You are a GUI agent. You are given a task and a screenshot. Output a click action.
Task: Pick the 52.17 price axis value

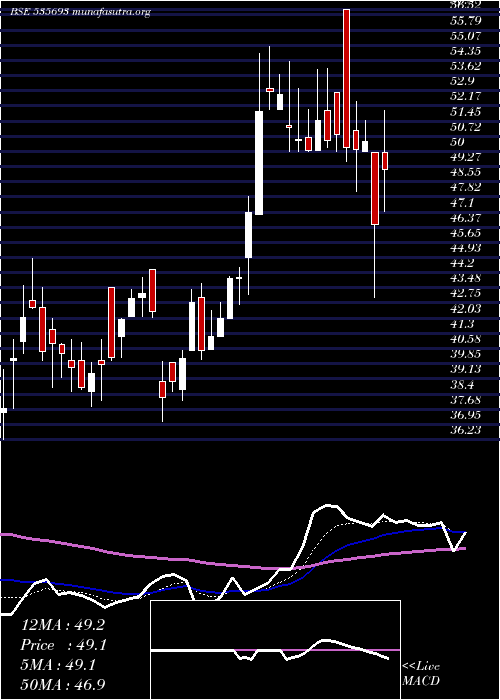click(x=465, y=96)
